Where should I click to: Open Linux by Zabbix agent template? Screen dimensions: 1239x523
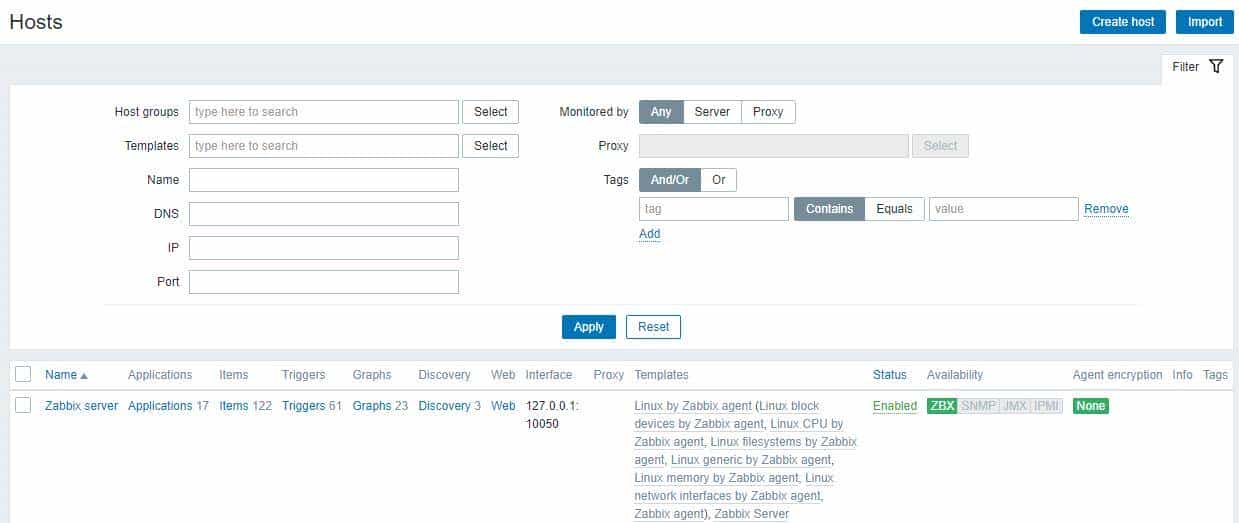[693, 406]
